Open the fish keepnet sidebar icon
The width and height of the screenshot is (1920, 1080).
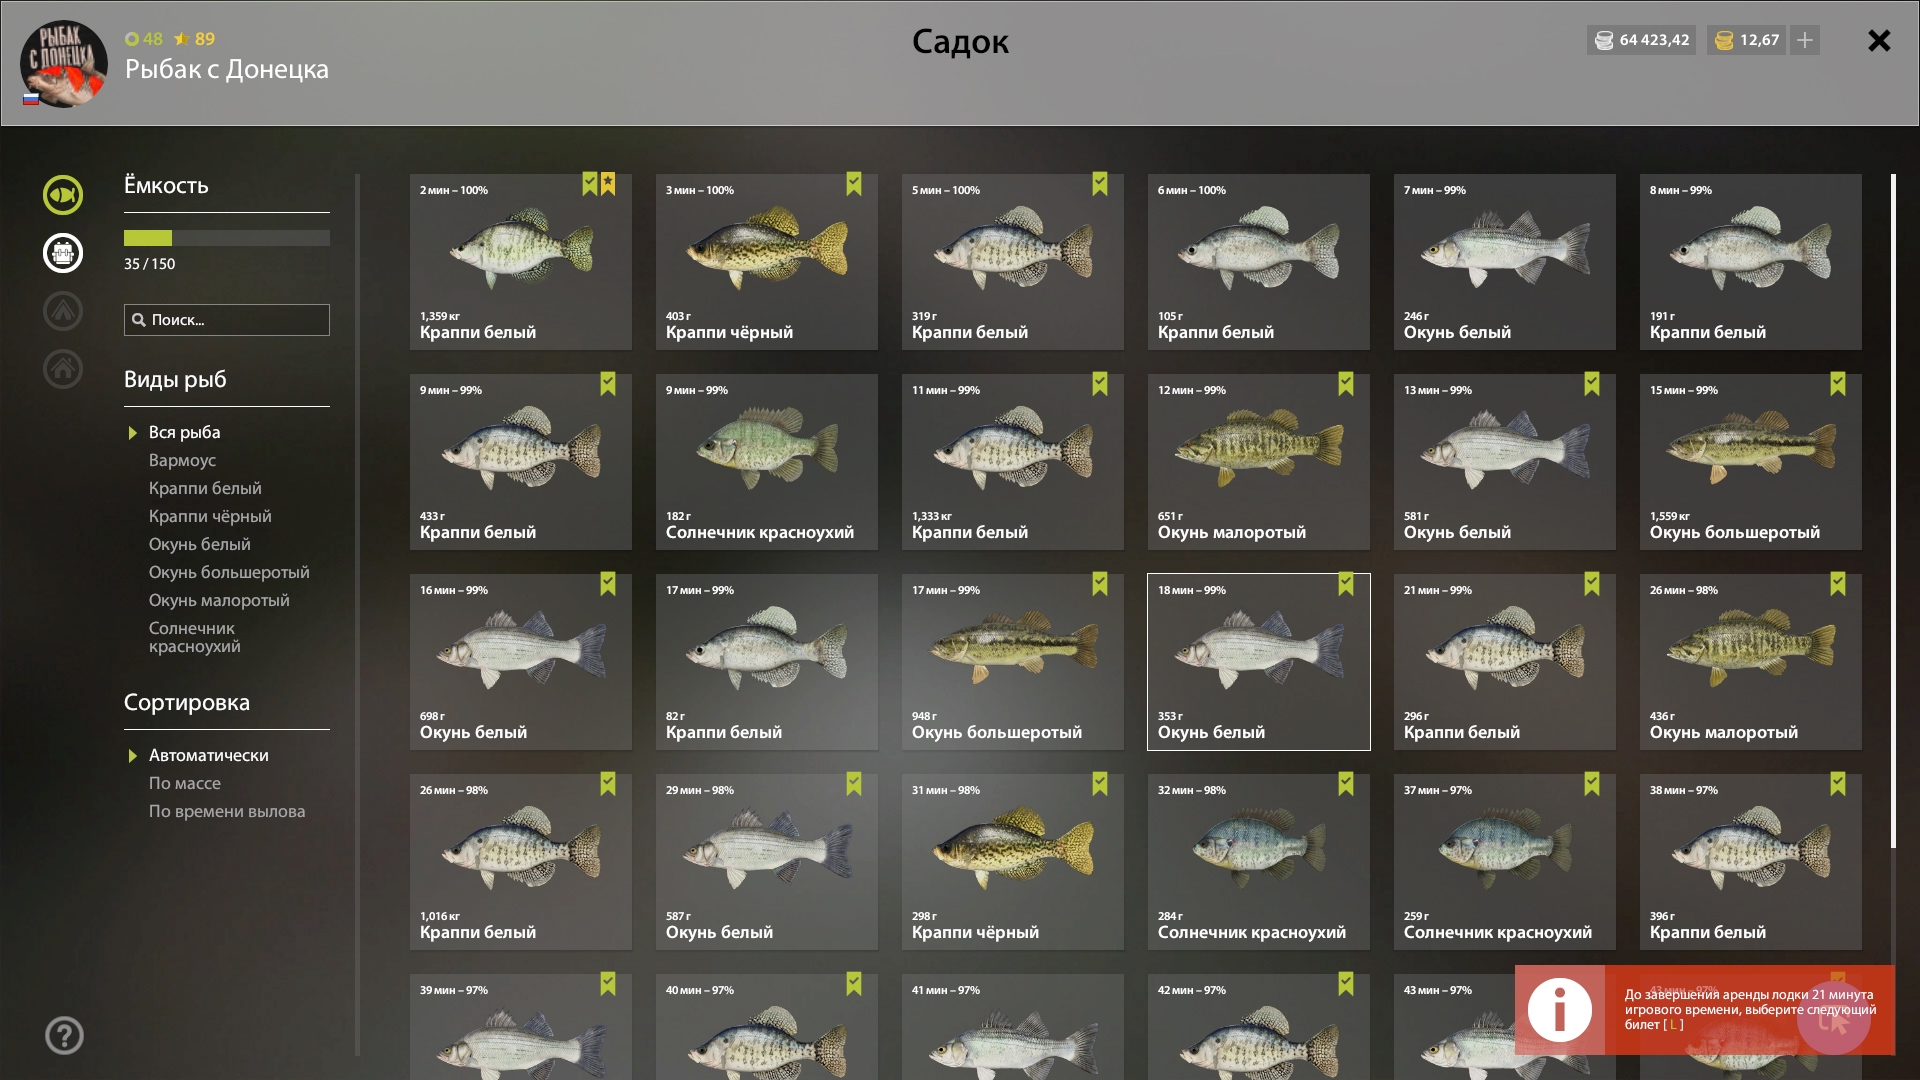[x=62, y=195]
